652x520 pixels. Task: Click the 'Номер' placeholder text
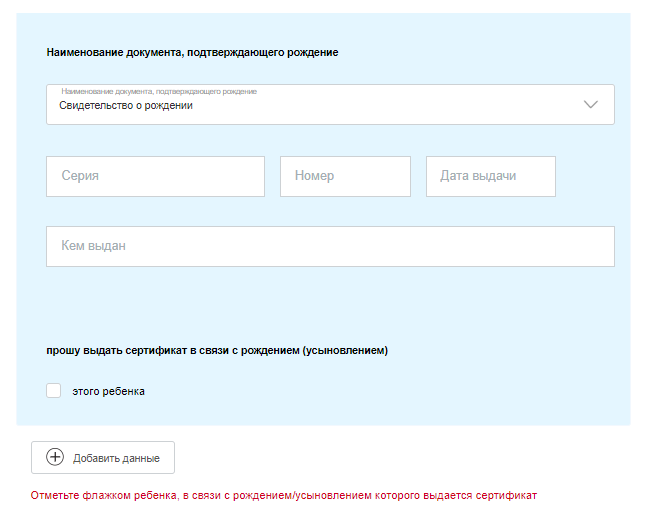coord(314,176)
